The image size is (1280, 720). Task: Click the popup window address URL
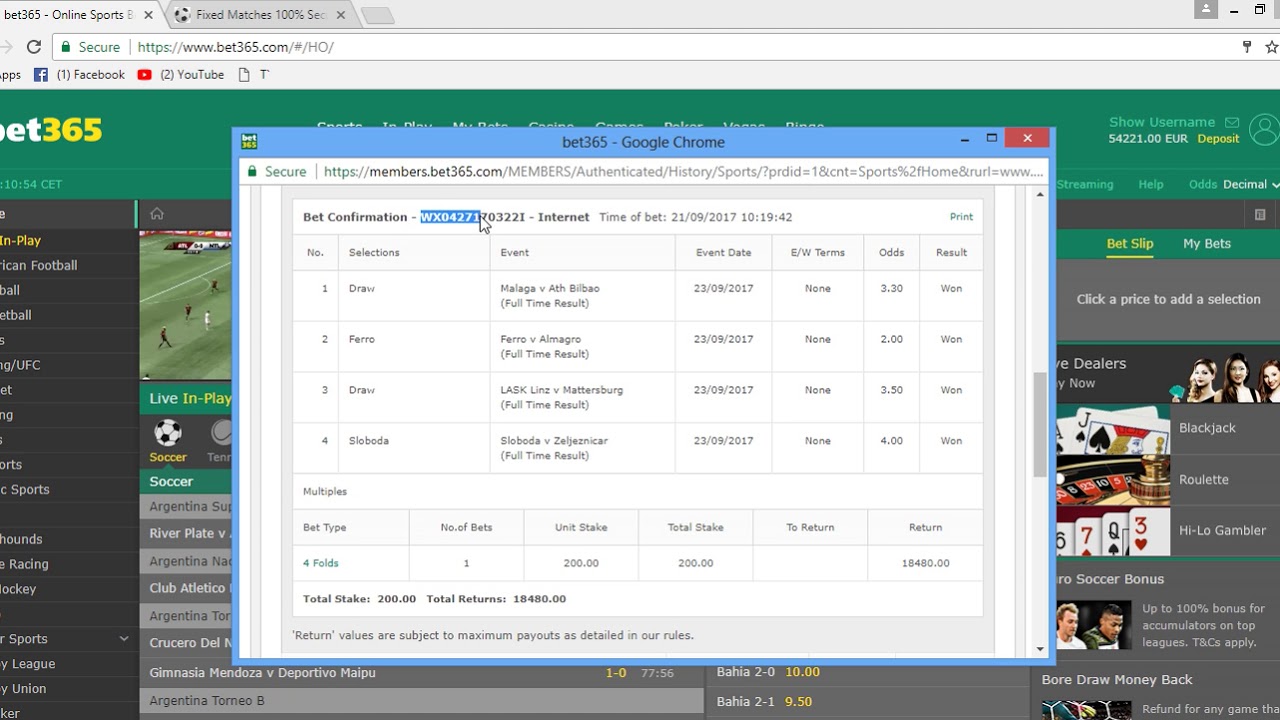(x=683, y=172)
